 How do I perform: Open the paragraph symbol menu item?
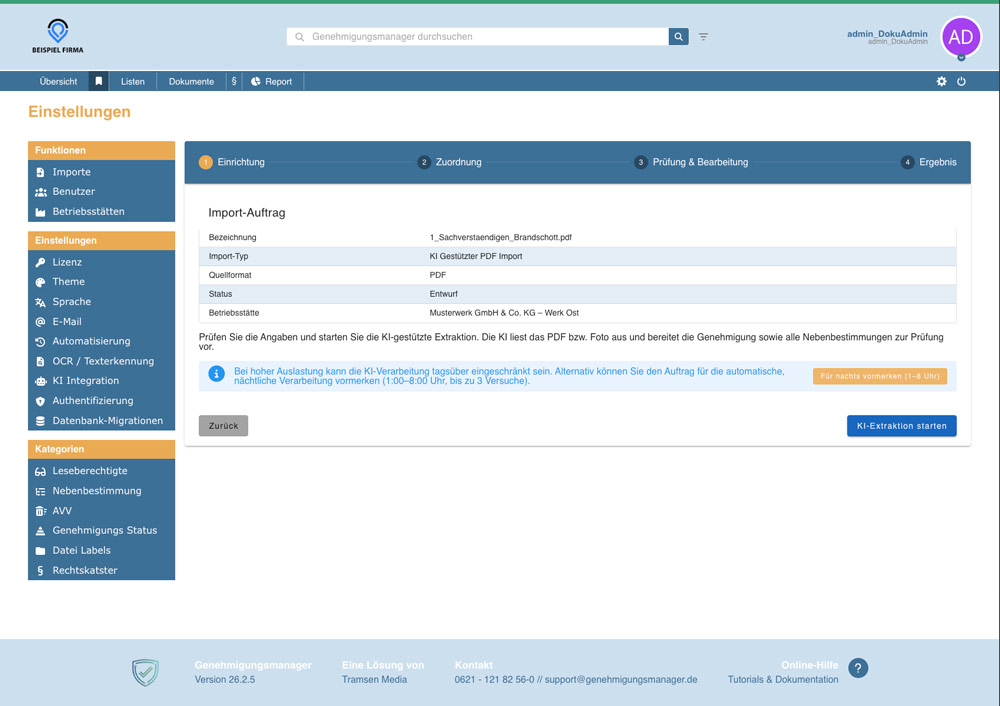tap(234, 81)
